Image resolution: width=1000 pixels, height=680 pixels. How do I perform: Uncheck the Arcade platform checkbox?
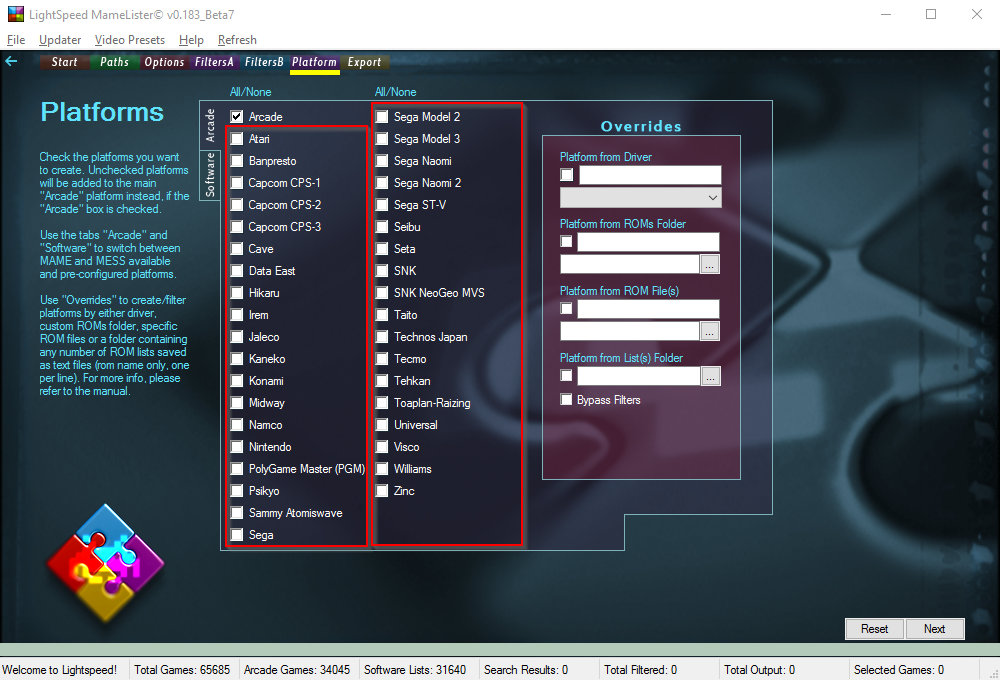(x=237, y=117)
